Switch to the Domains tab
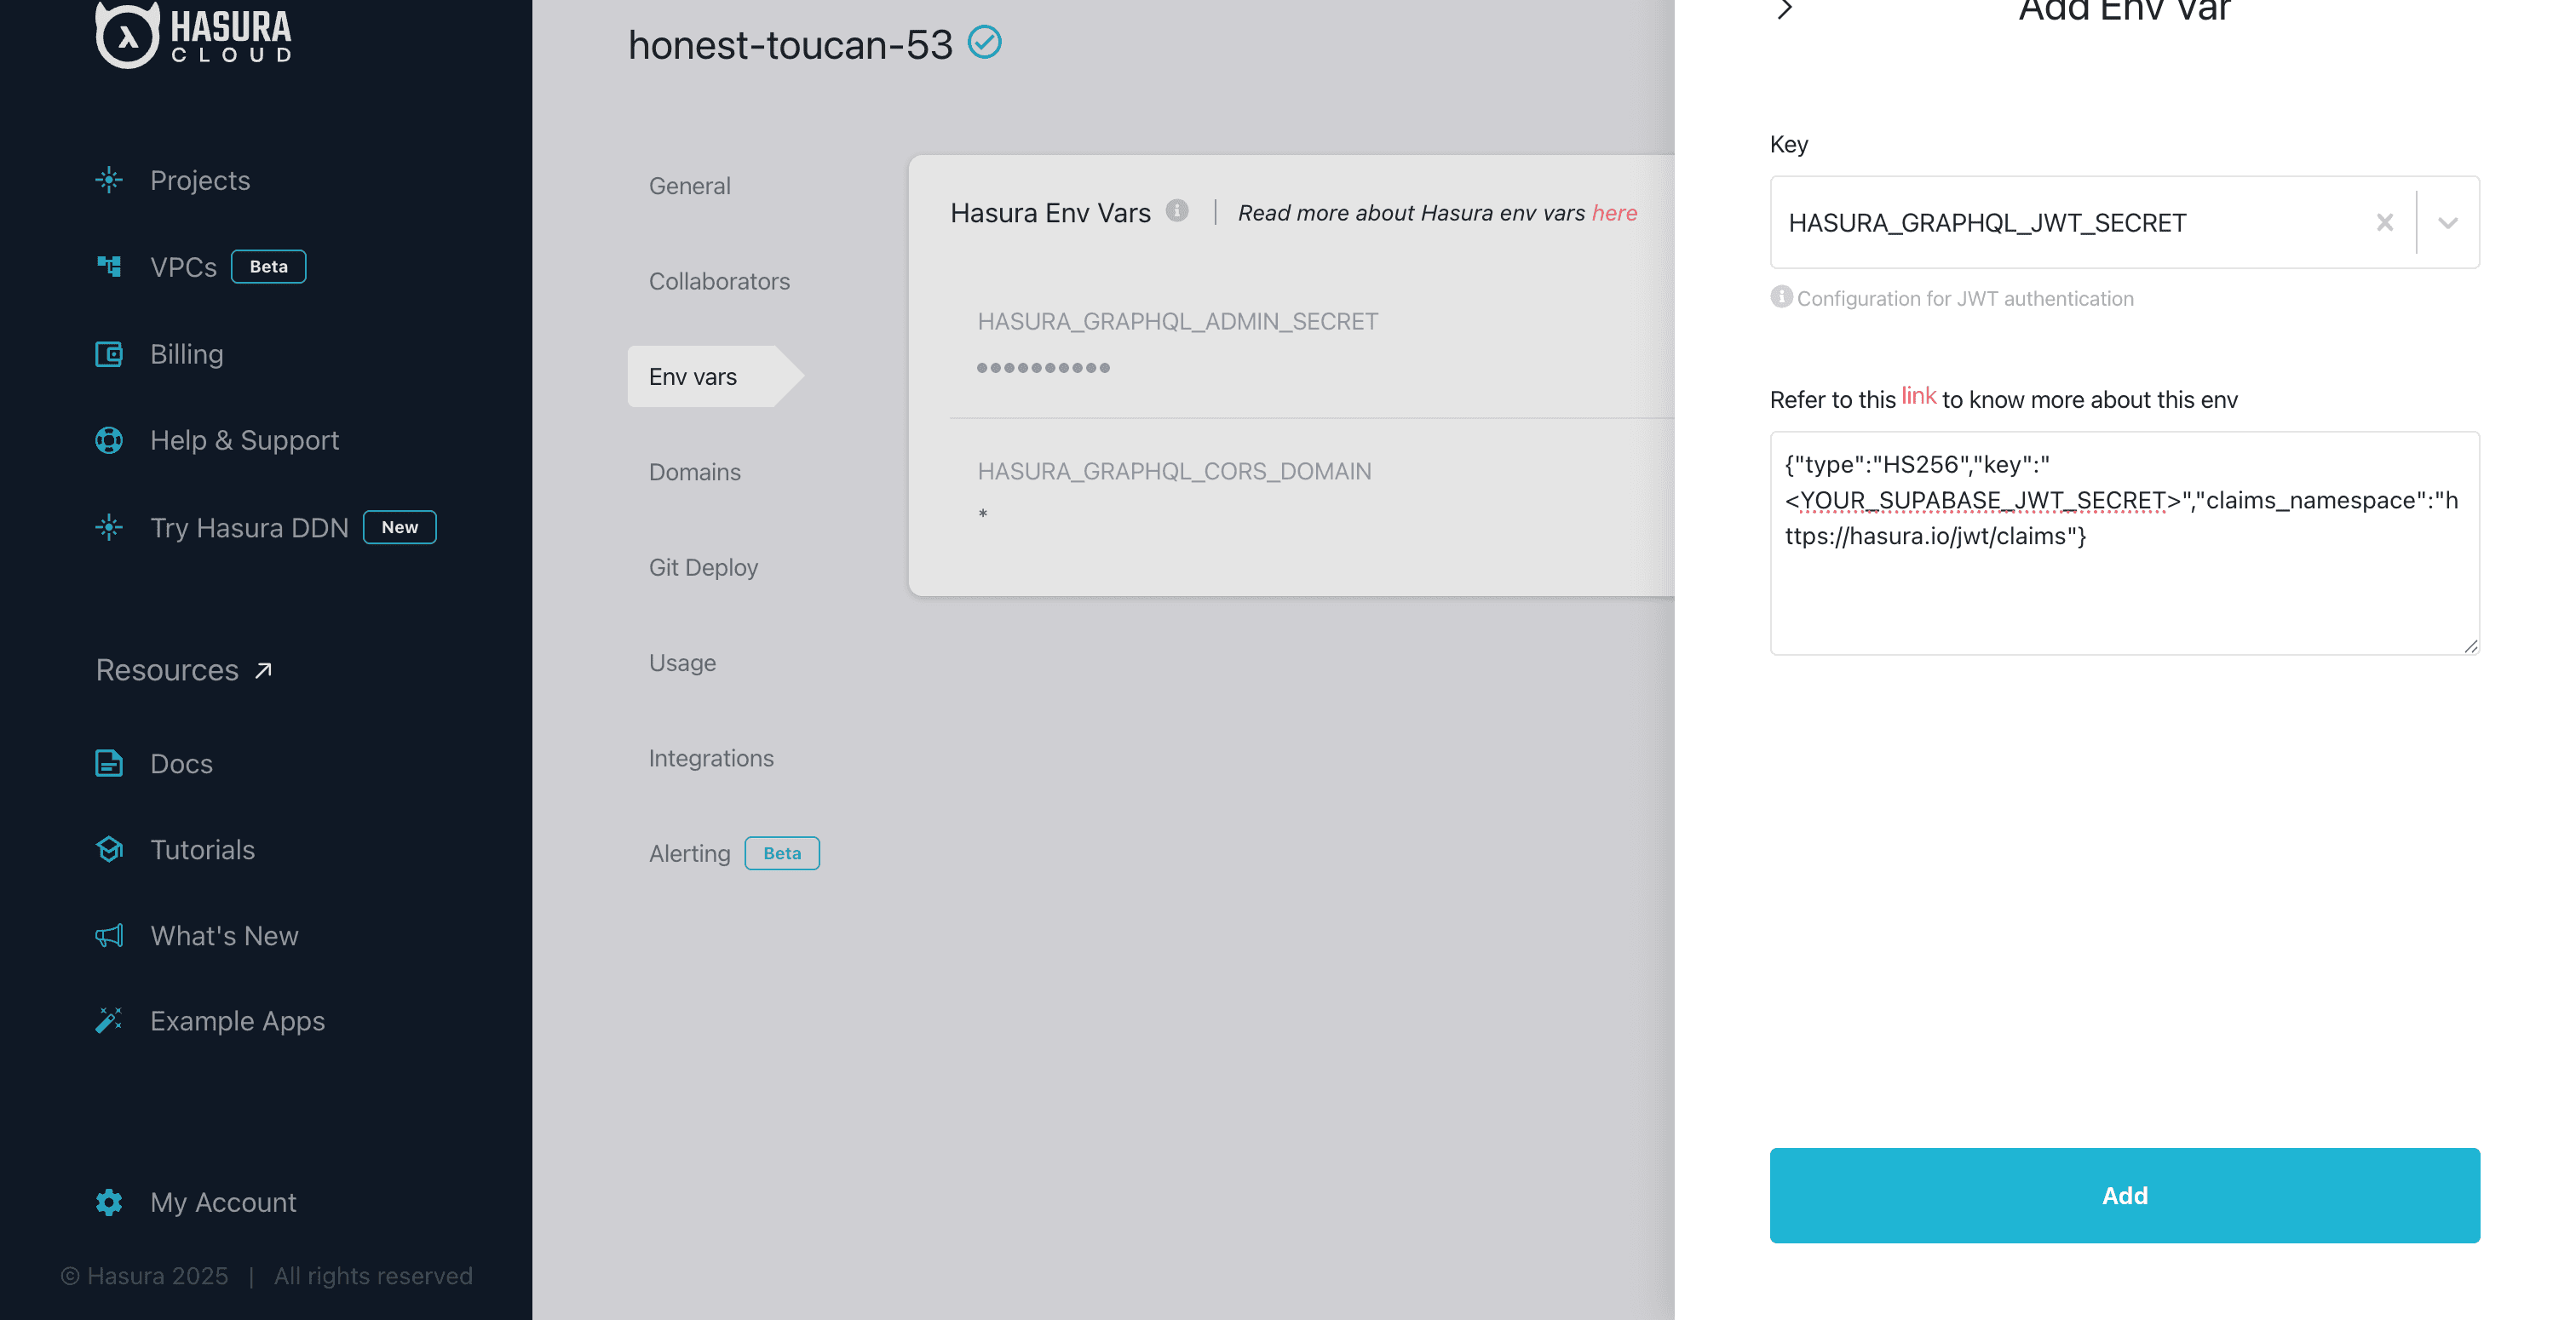The image size is (2576, 1320). coord(694,471)
